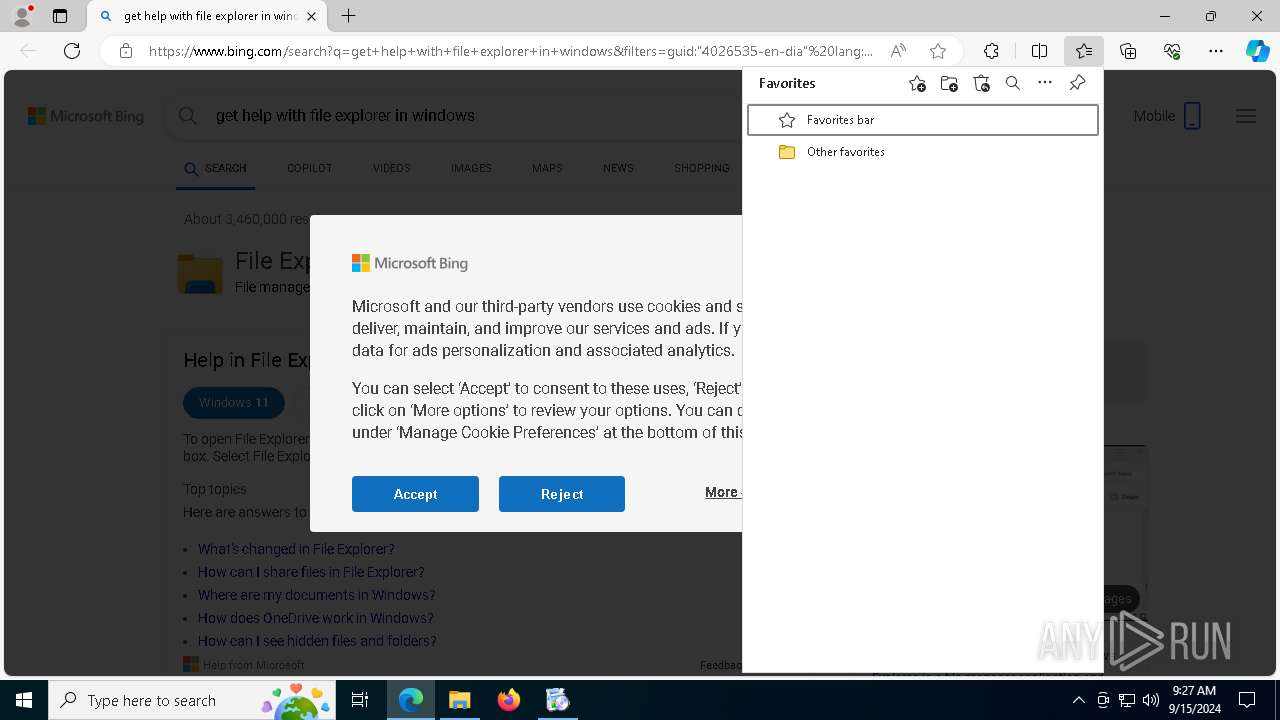Open "What's changed in File Explorer?" link

tap(296, 549)
